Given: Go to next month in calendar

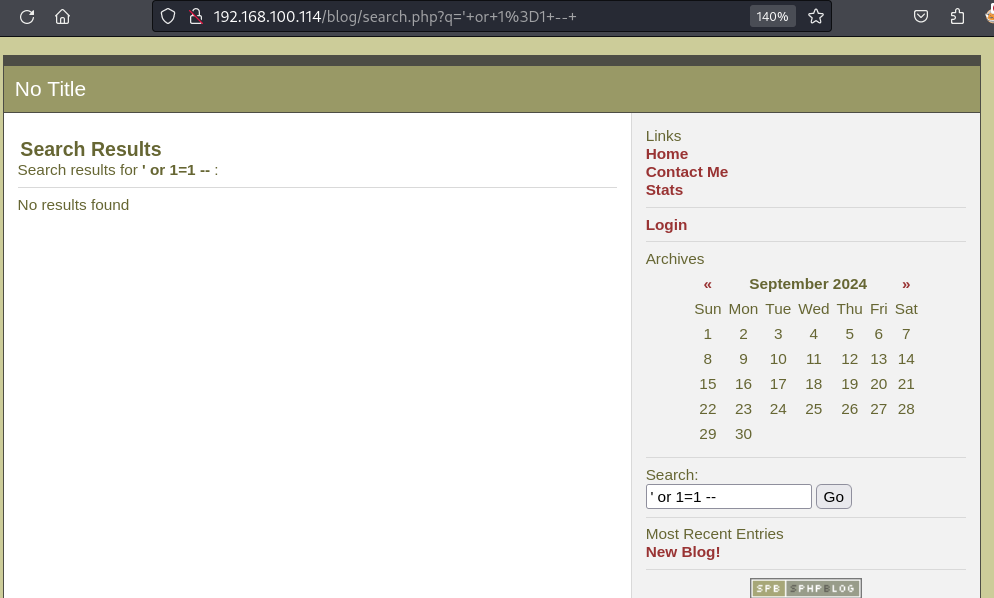Looking at the screenshot, I should click(x=906, y=284).
